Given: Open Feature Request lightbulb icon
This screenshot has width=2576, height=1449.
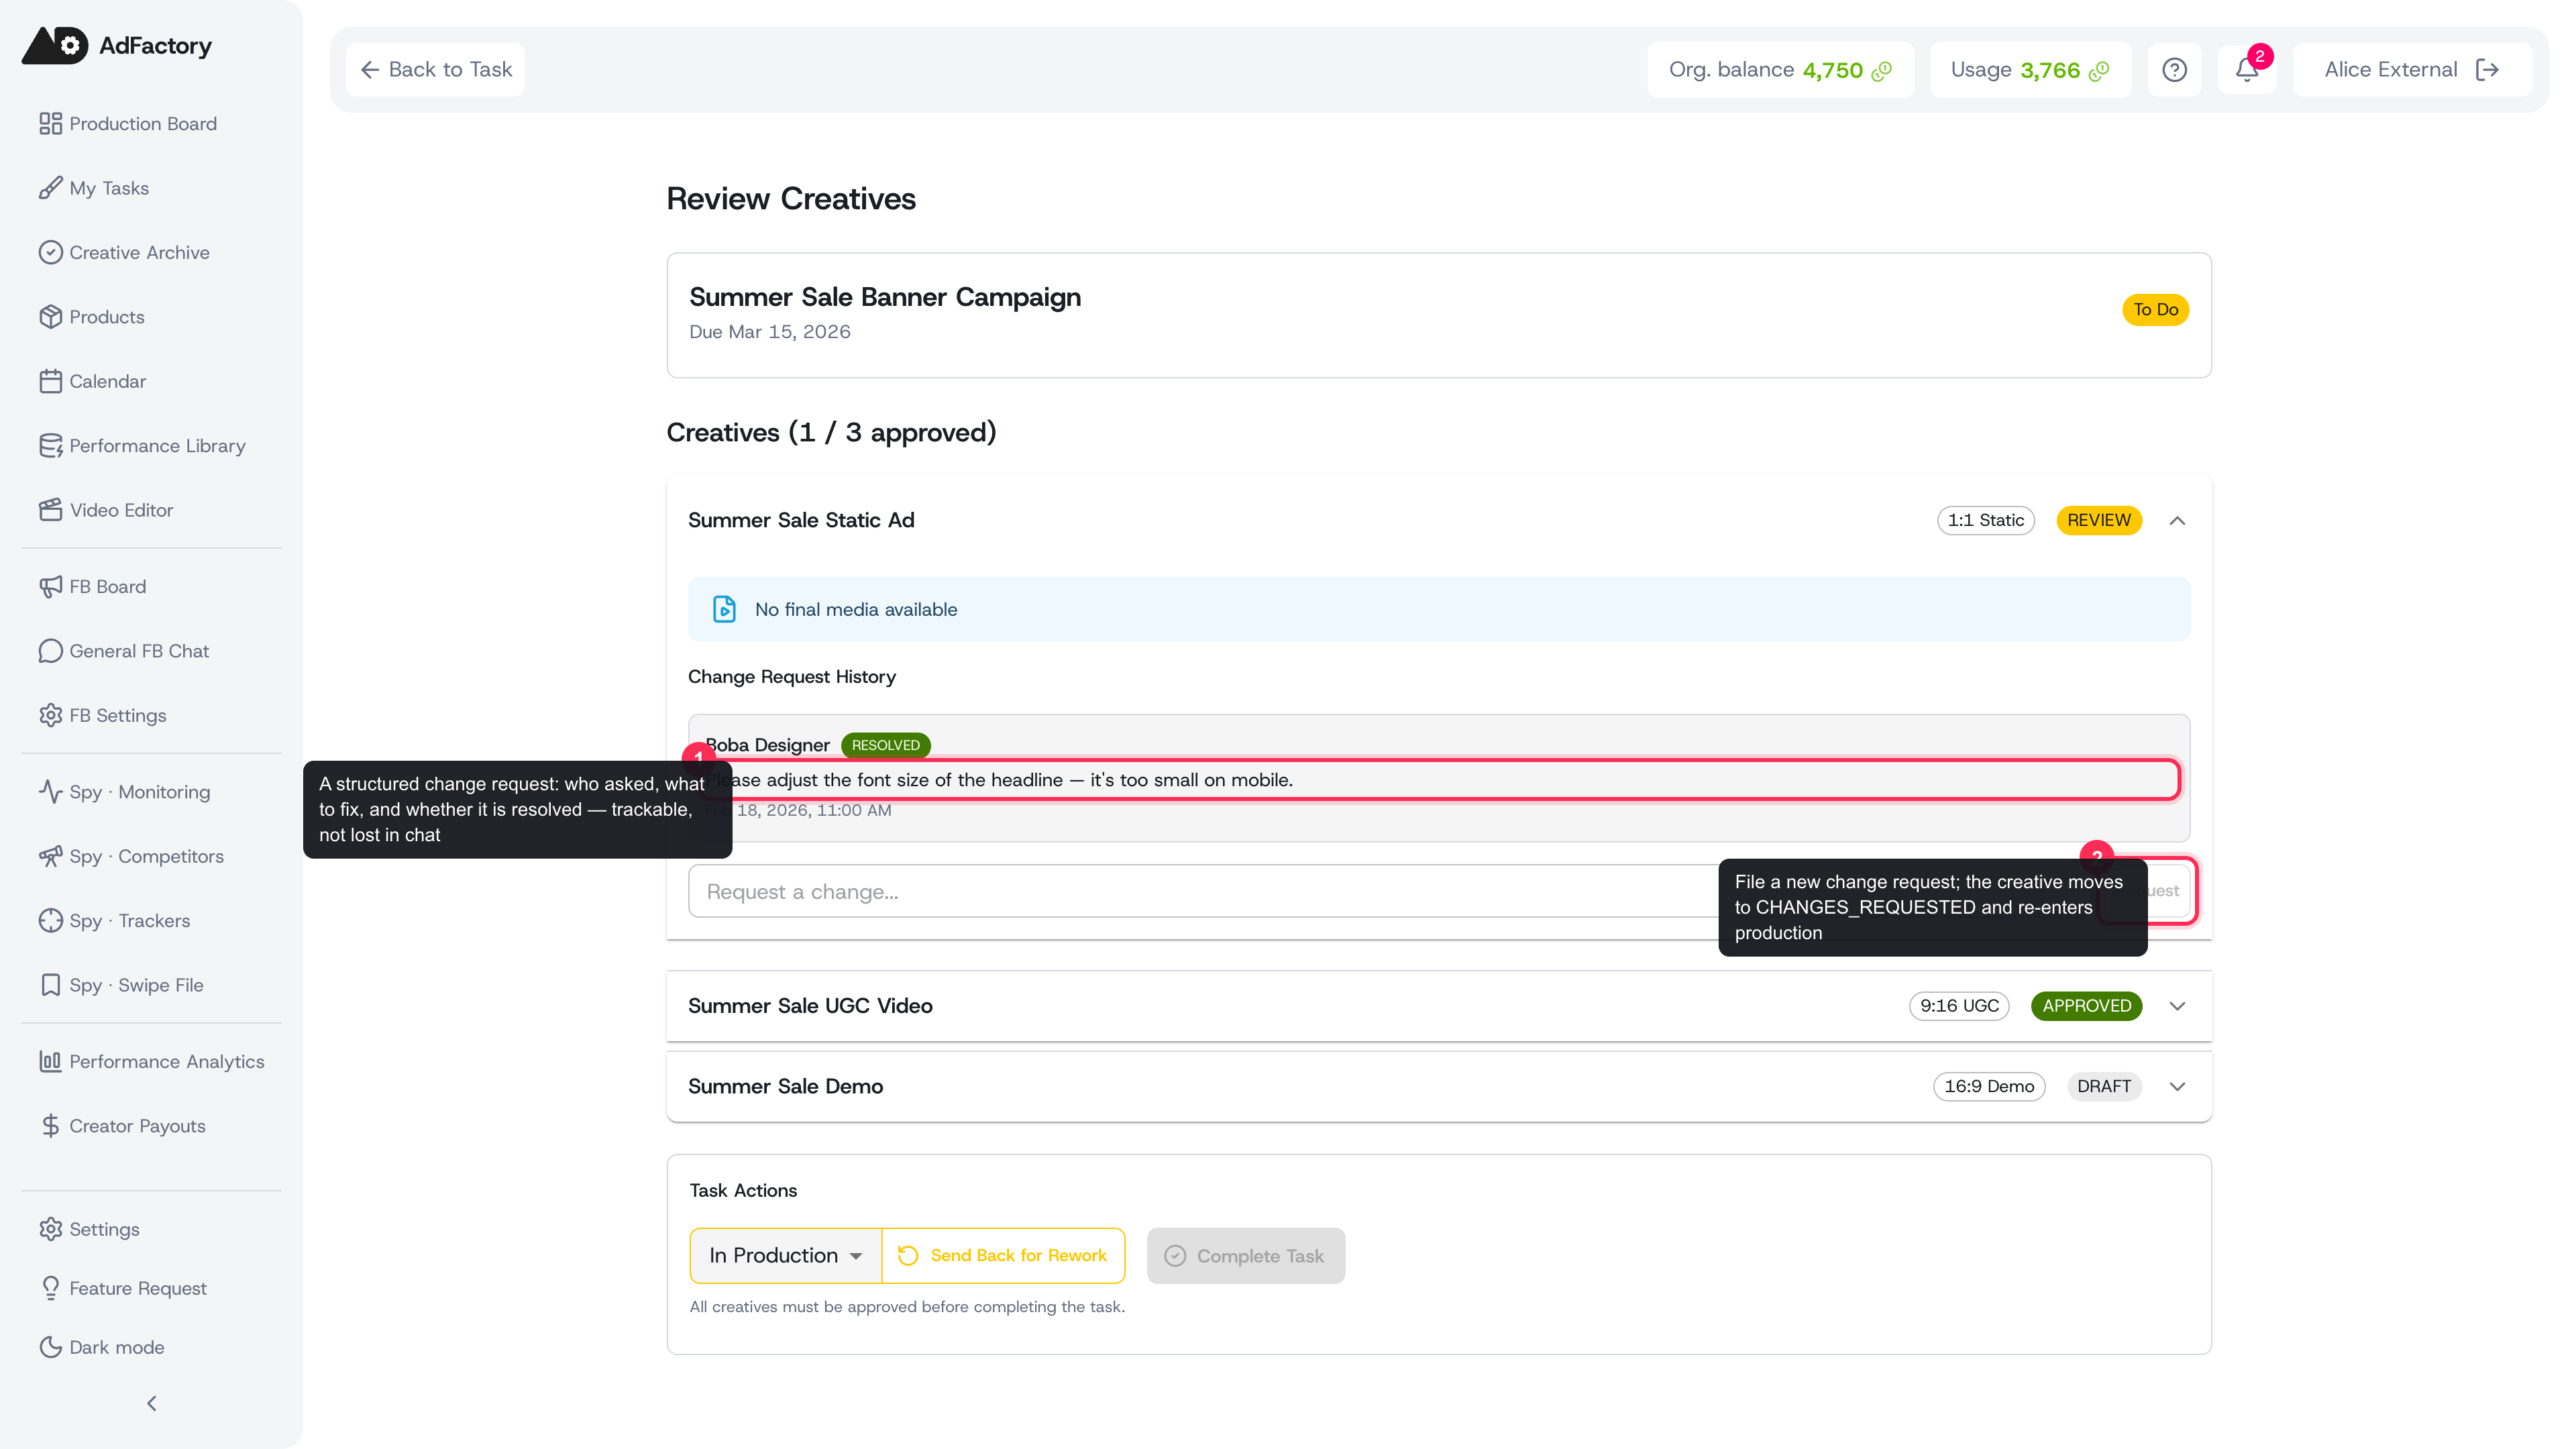Looking at the screenshot, I should 50,1288.
